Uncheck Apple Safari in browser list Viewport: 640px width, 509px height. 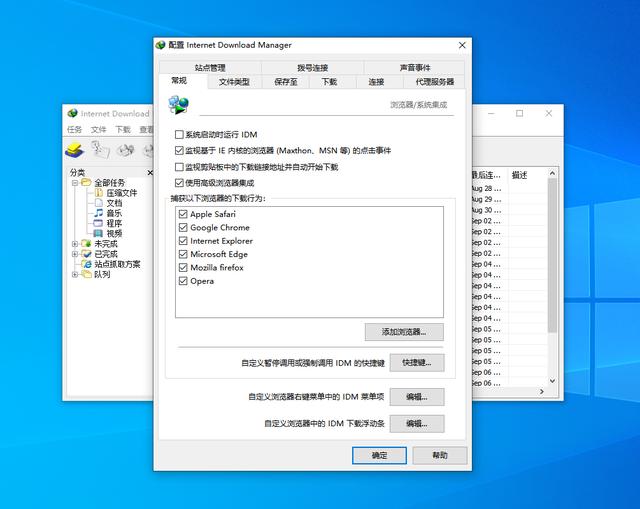[x=183, y=214]
